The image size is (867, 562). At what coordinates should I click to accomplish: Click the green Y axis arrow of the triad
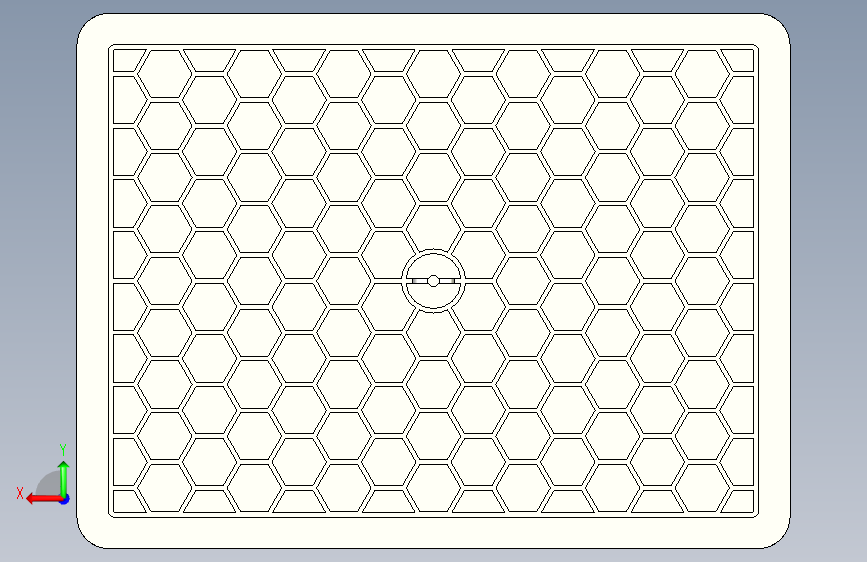click(64, 478)
